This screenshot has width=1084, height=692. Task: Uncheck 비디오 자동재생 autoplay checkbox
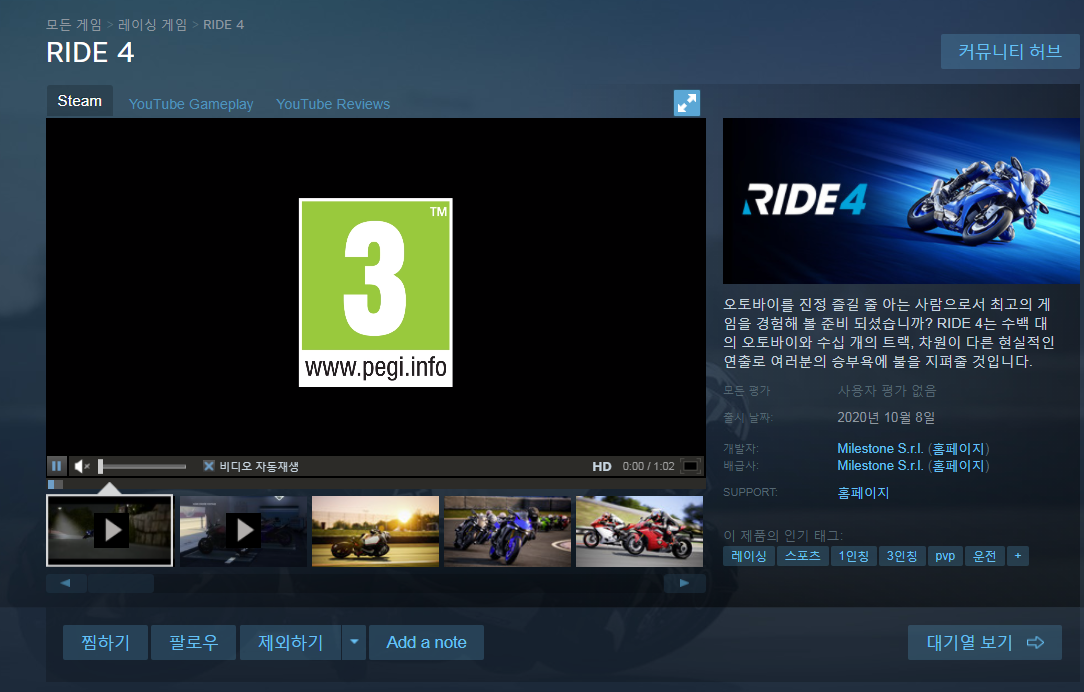pyautogui.click(x=209, y=466)
